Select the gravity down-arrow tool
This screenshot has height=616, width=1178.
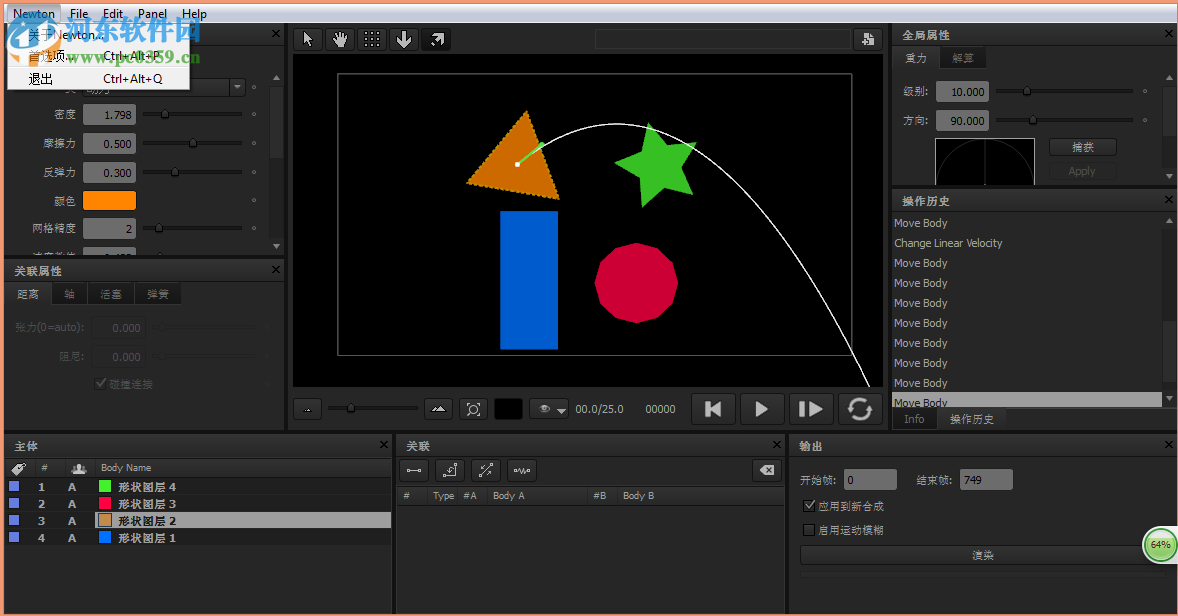pos(404,39)
